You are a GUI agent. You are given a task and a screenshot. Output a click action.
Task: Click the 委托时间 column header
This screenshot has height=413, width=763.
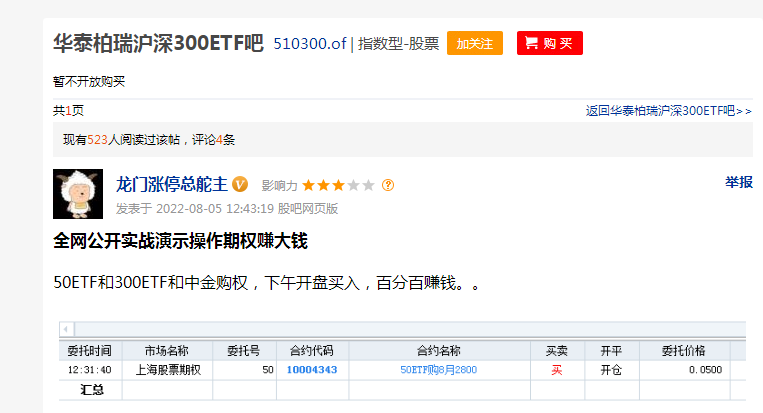tap(90, 350)
